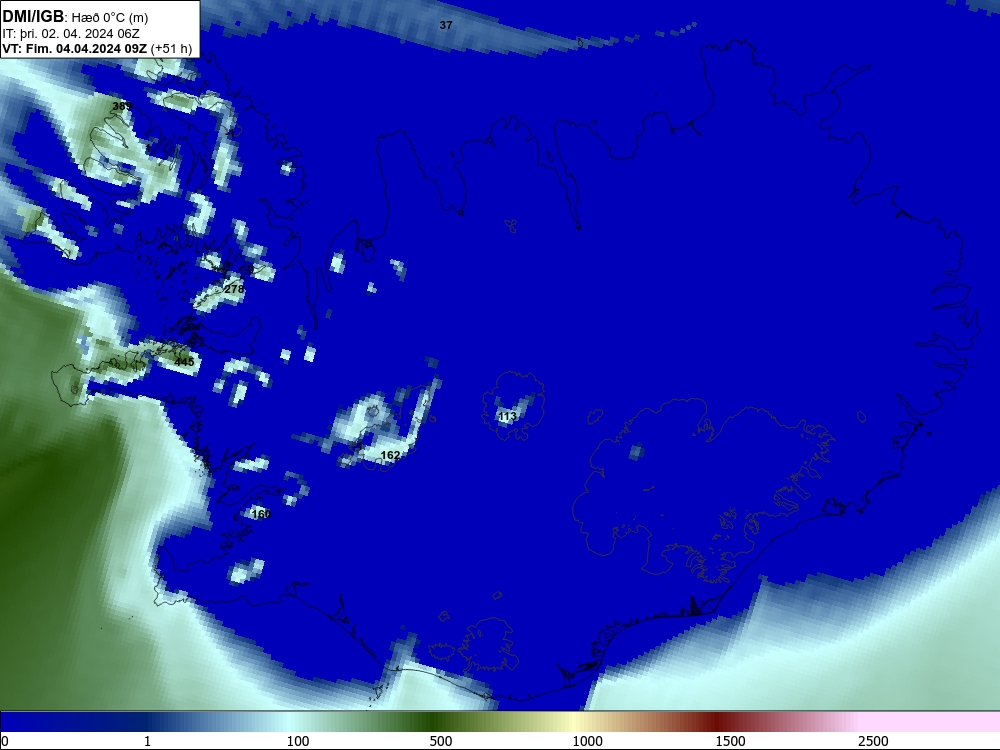The image size is (1000, 750).
Task: Click the colorbar tick label 1500
Action: (730, 741)
